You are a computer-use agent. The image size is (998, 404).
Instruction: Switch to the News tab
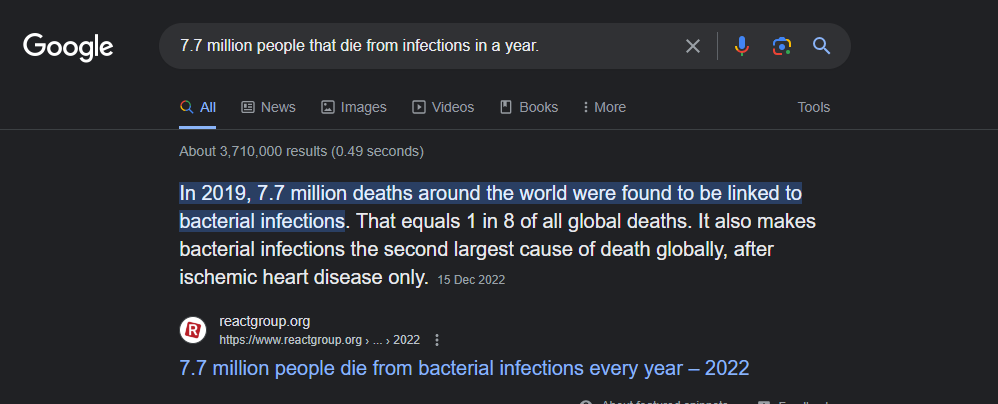(268, 107)
